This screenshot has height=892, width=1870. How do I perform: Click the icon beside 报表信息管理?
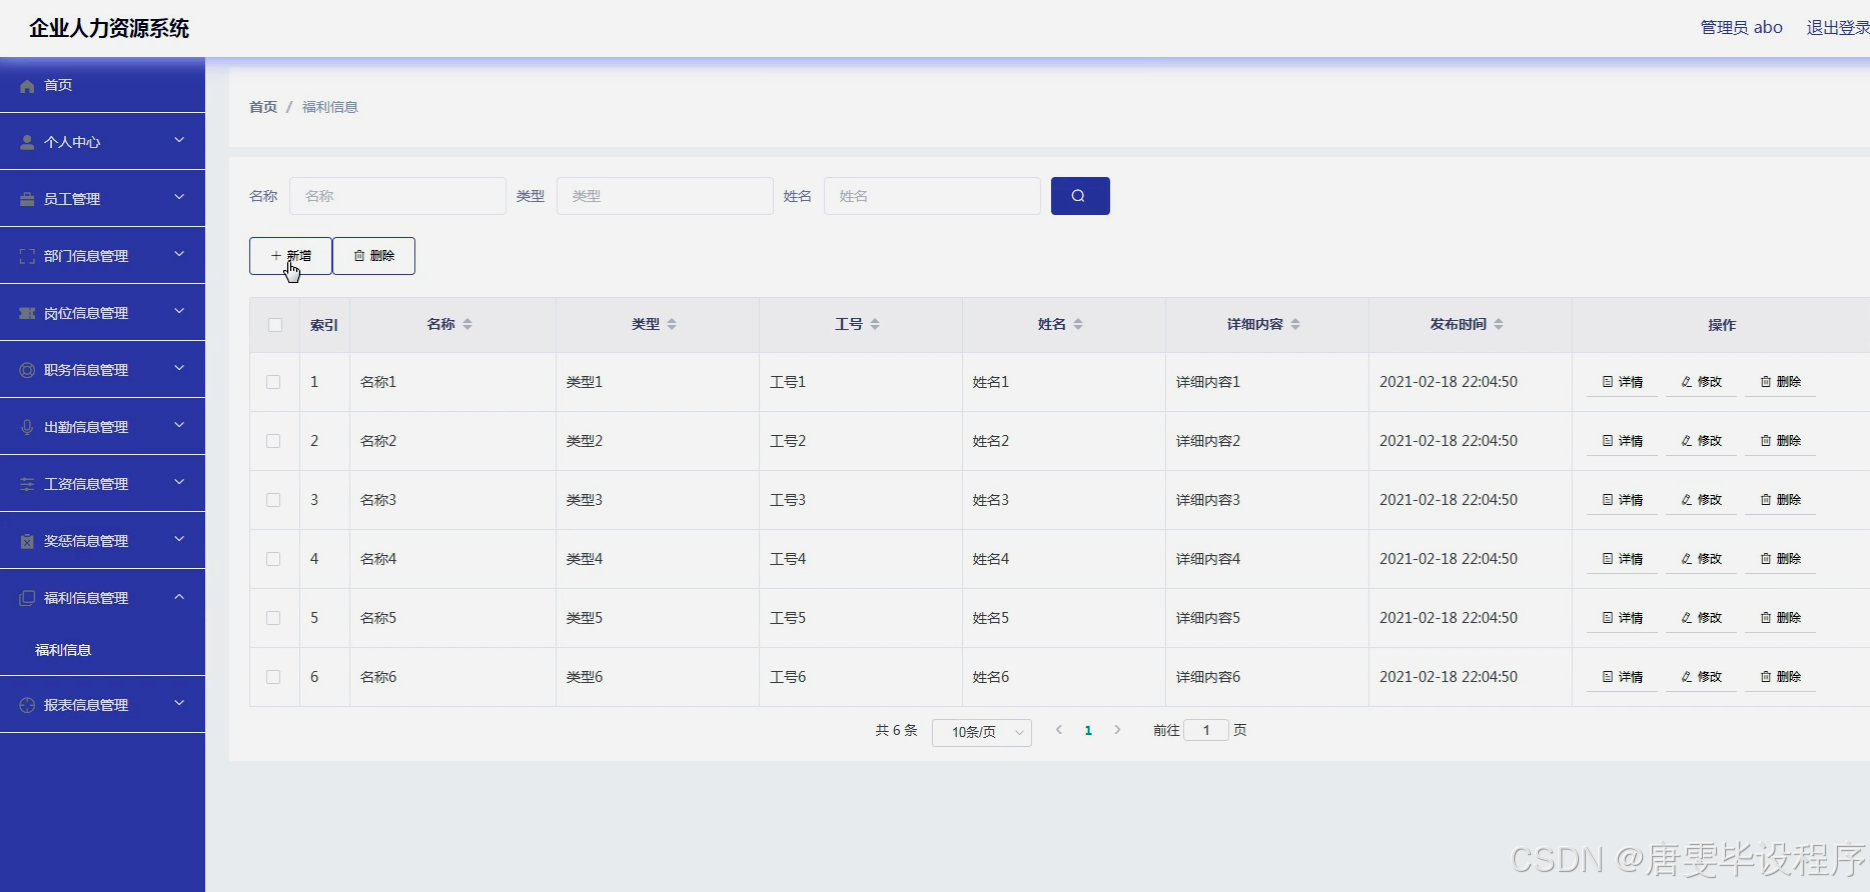tap(27, 705)
